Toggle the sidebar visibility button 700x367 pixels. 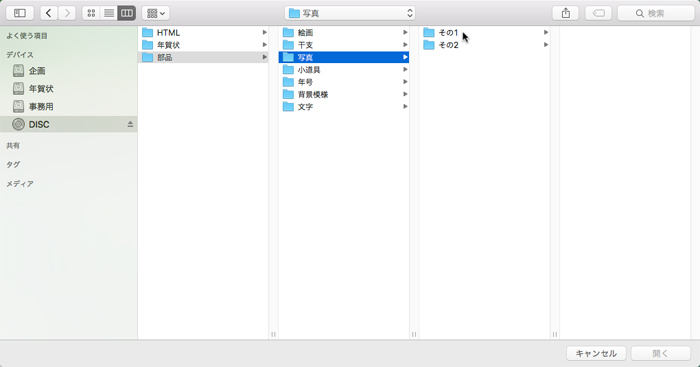[20, 13]
